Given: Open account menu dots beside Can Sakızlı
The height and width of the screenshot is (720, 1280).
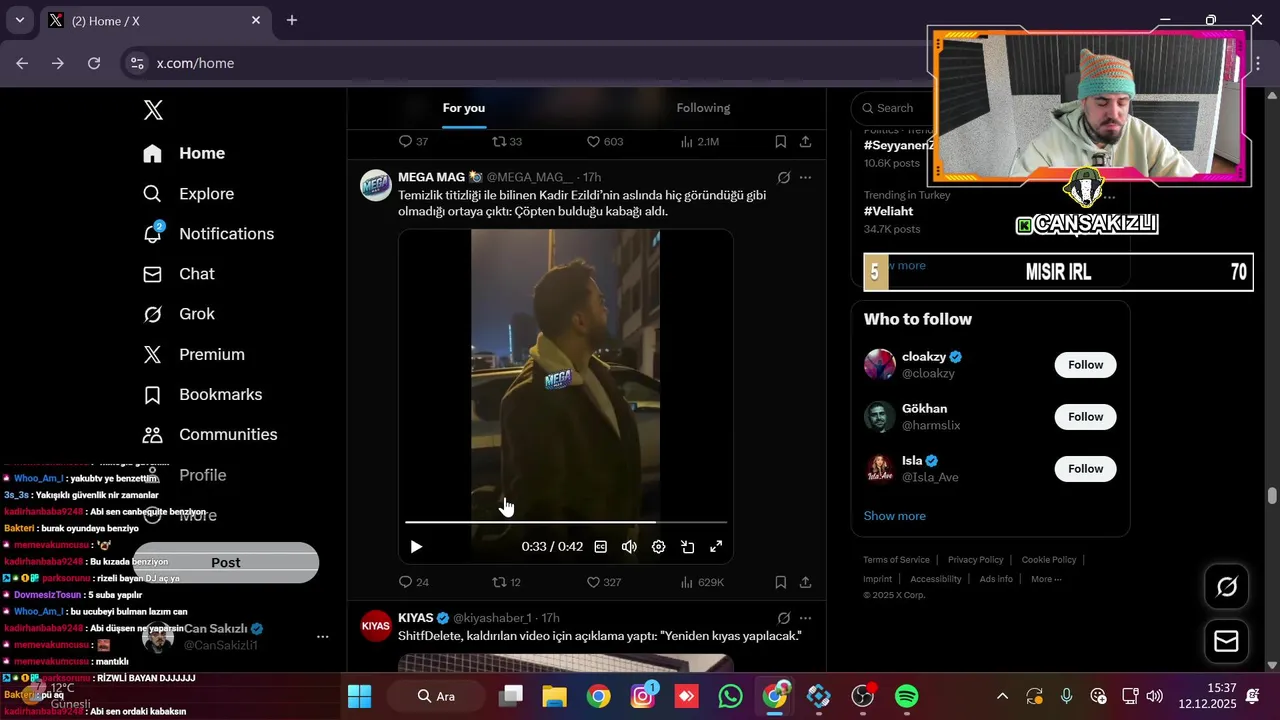Looking at the screenshot, I should click(x=322, y=637).
